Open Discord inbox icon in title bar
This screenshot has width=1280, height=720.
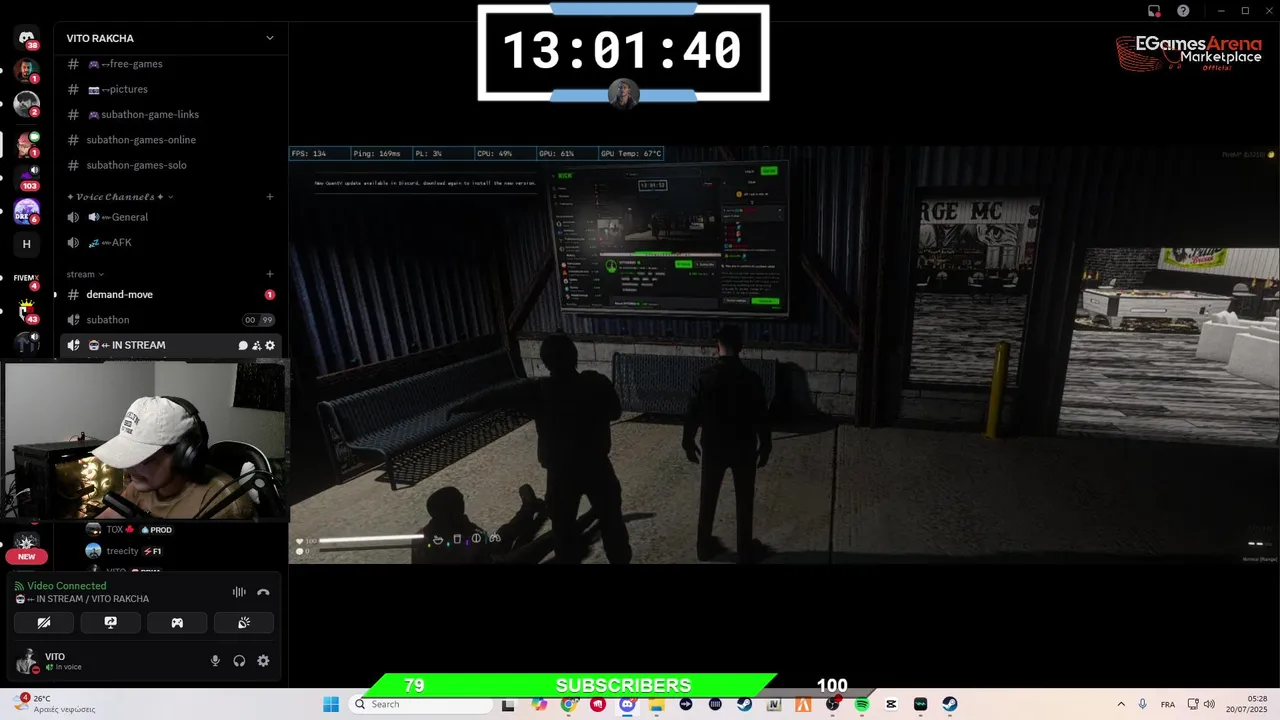tap(1154, 11)
